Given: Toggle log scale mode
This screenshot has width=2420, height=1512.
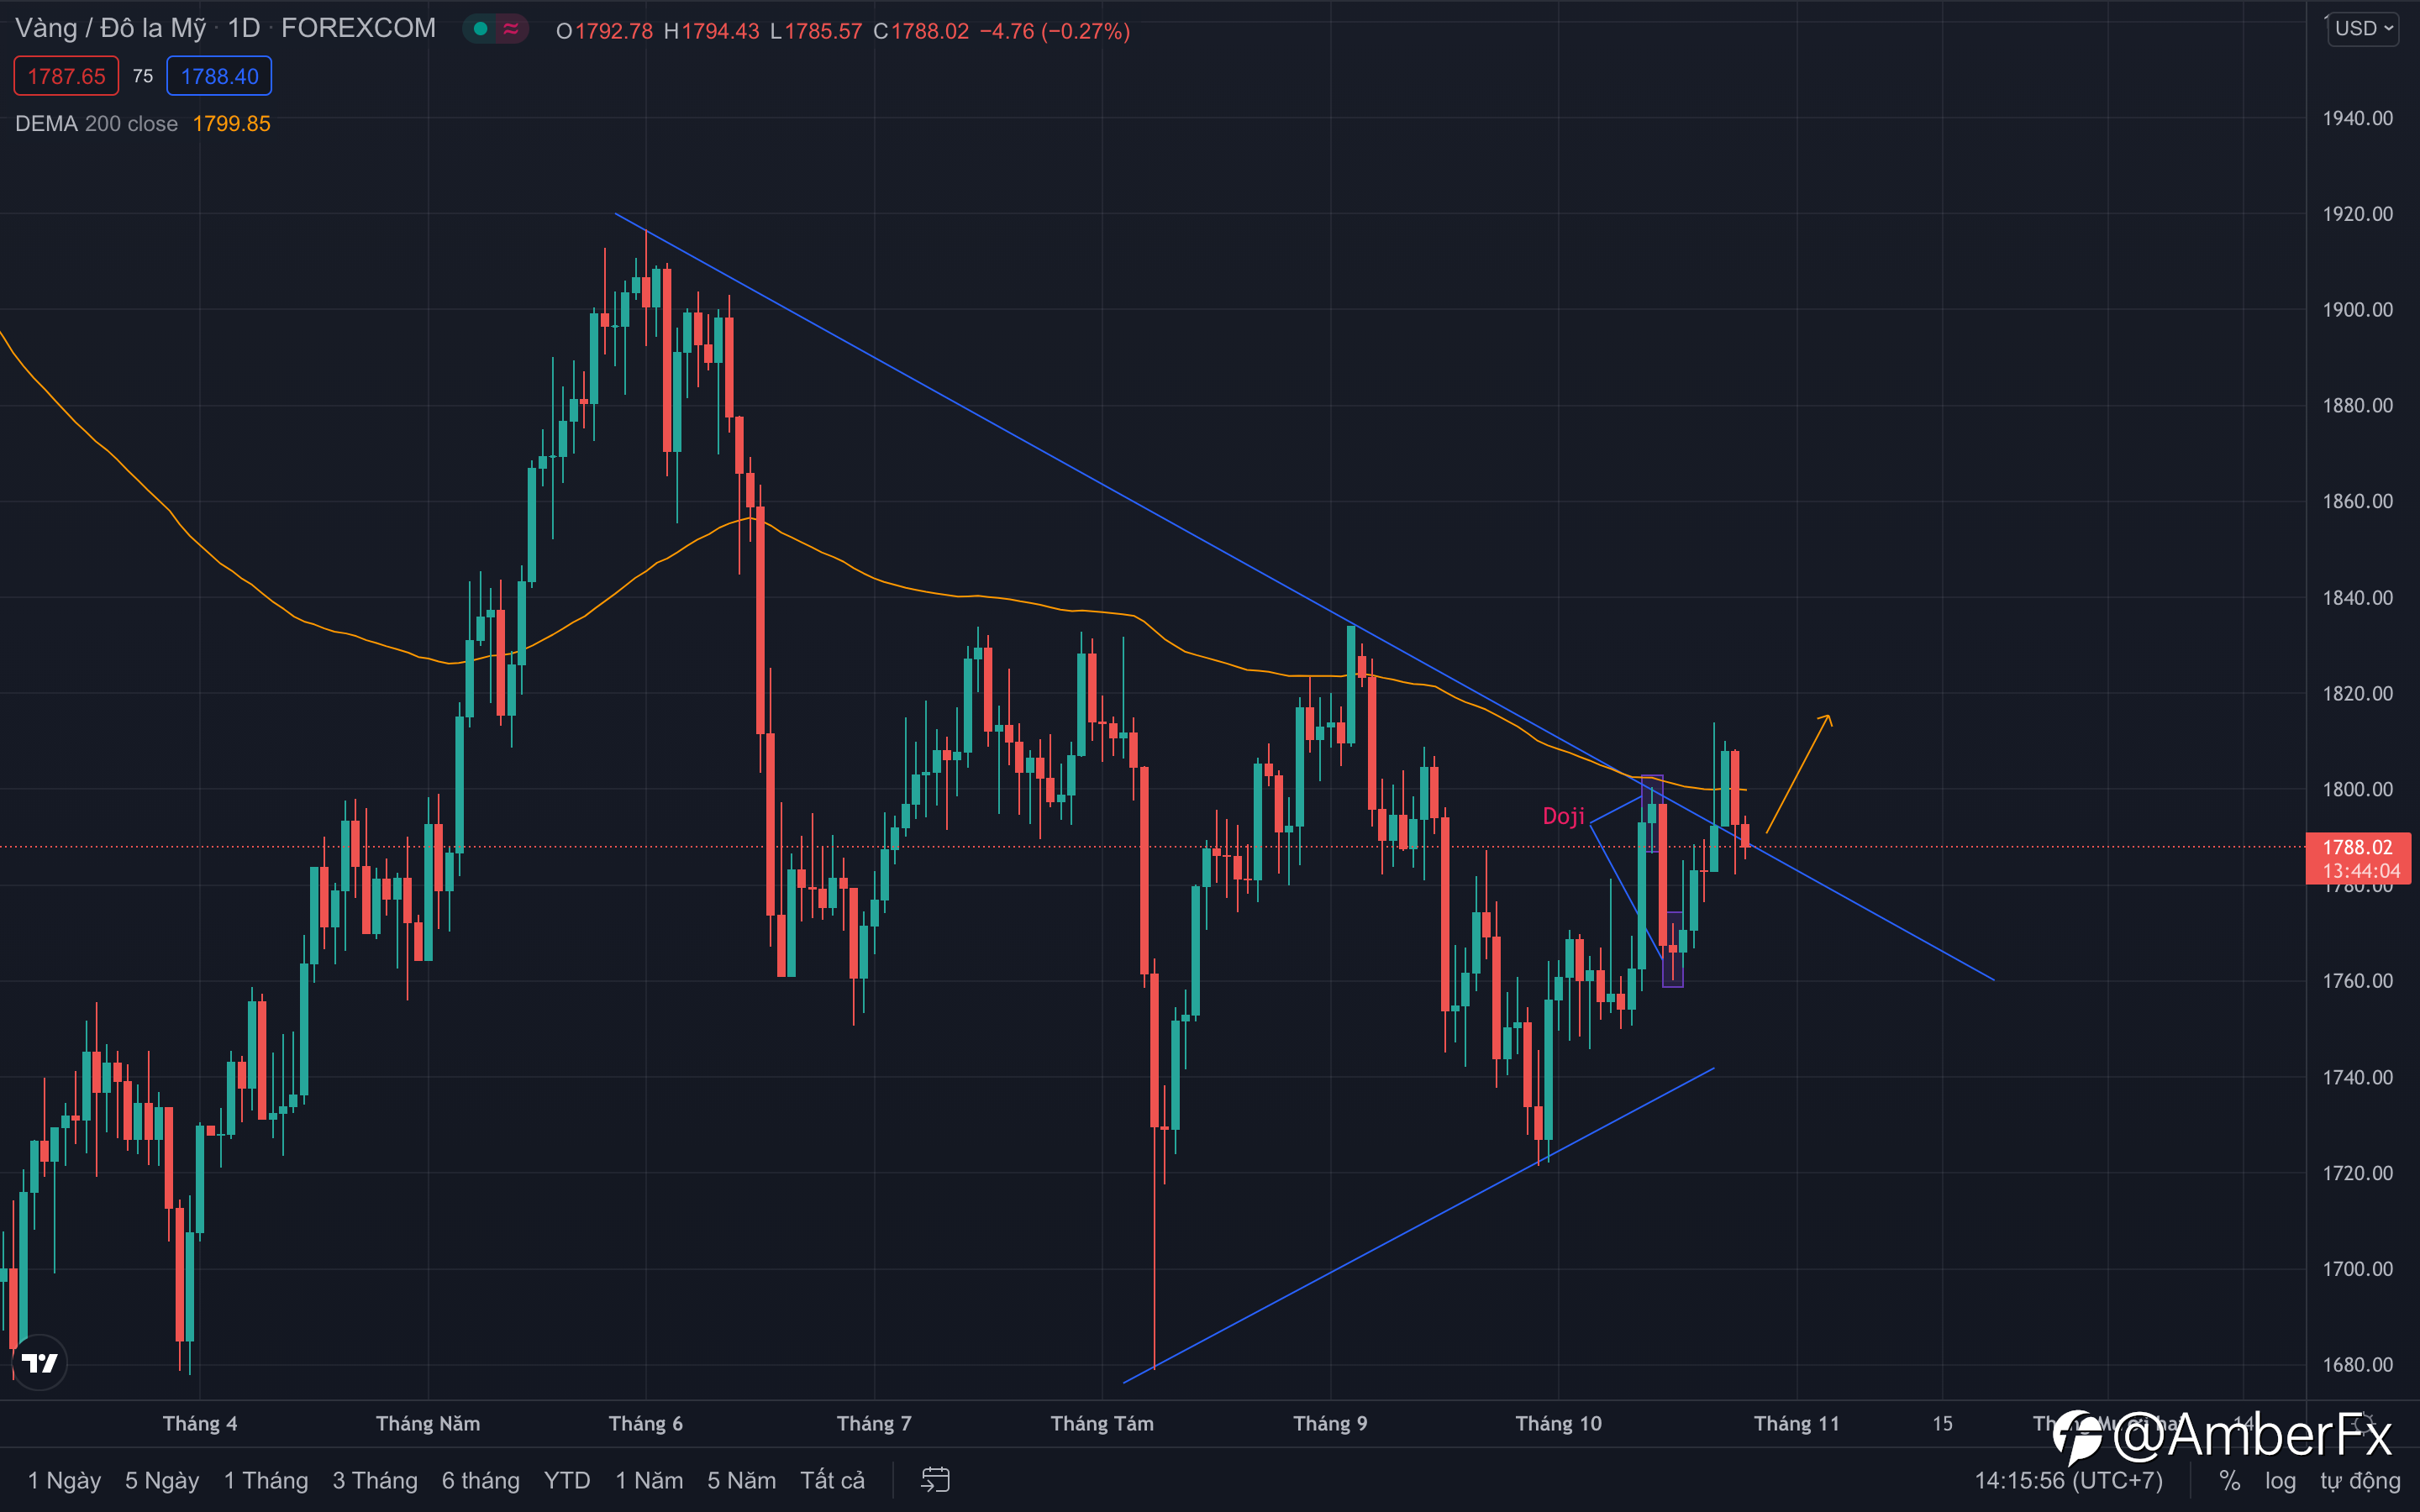Looking at the screenshot, I should pos(2280,1480).
